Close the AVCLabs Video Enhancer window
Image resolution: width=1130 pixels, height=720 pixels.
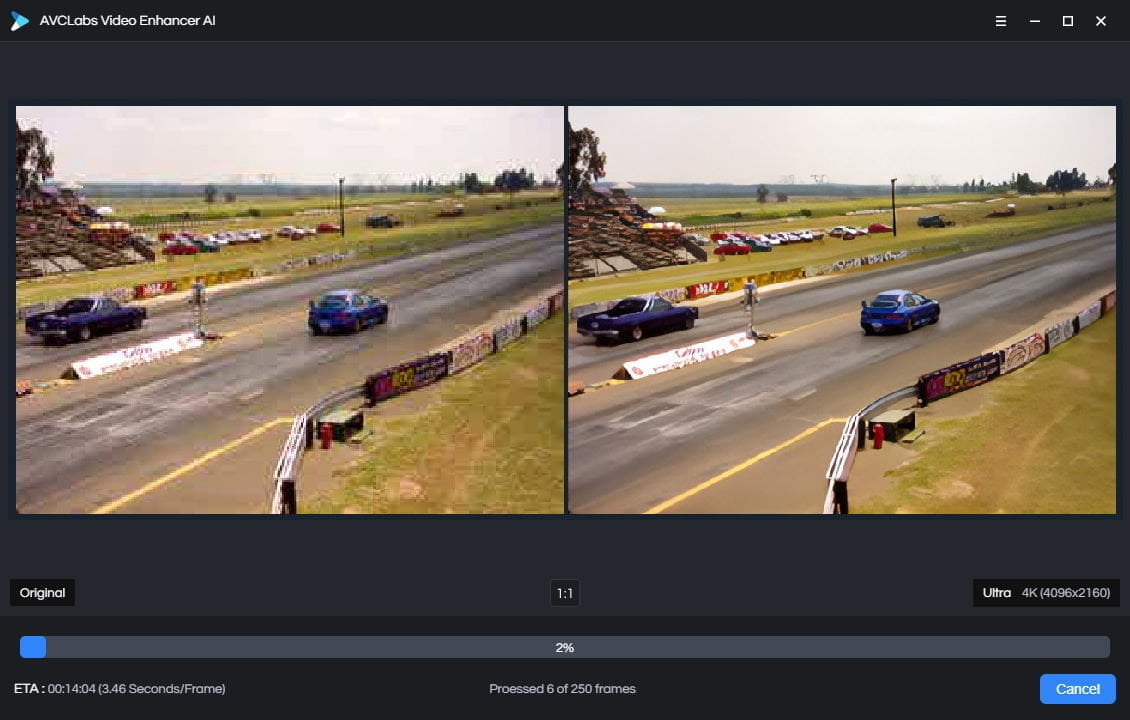[1100, 21]
